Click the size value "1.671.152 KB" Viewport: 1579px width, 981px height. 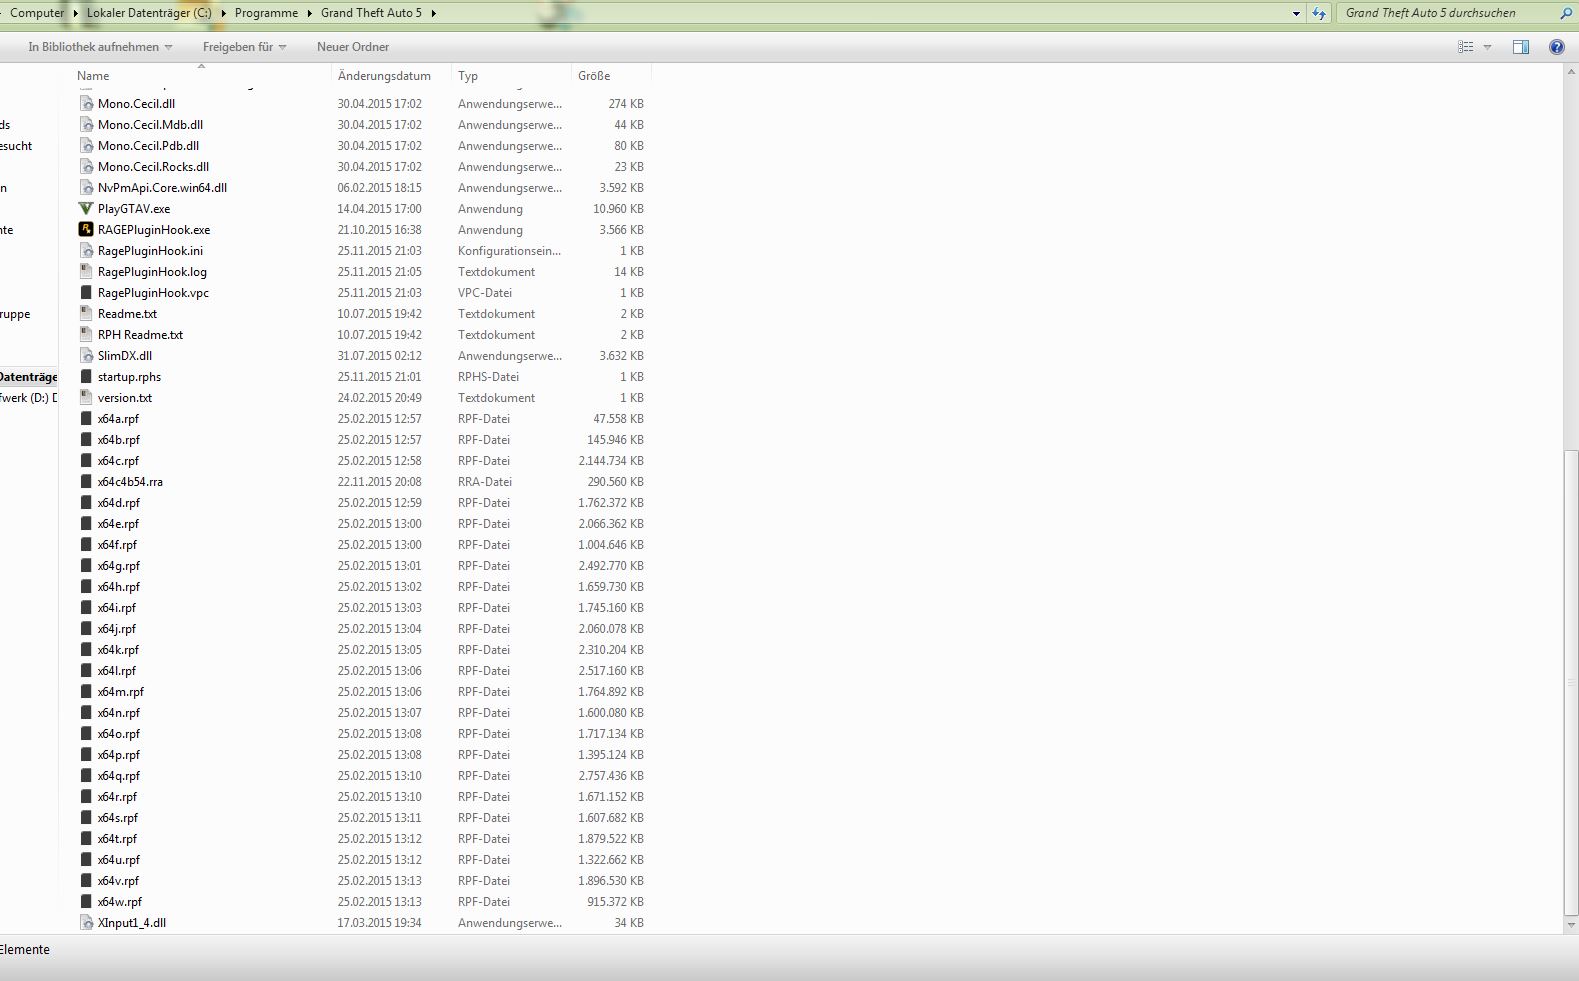611,797
